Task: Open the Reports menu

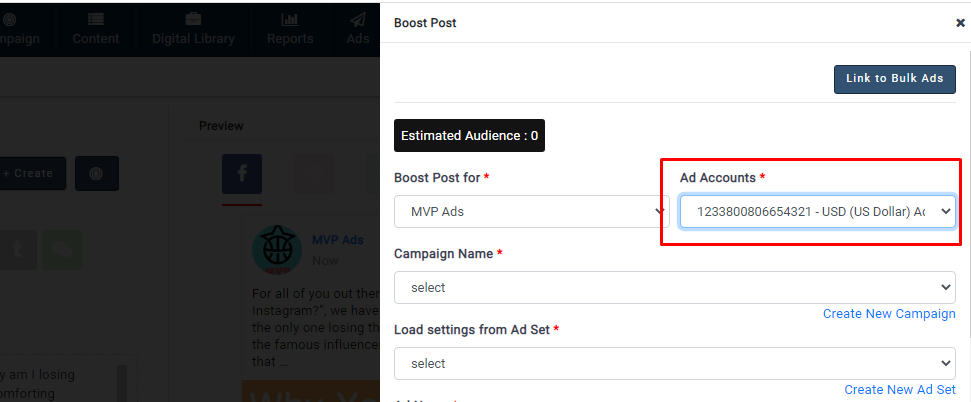Action: 289,29
